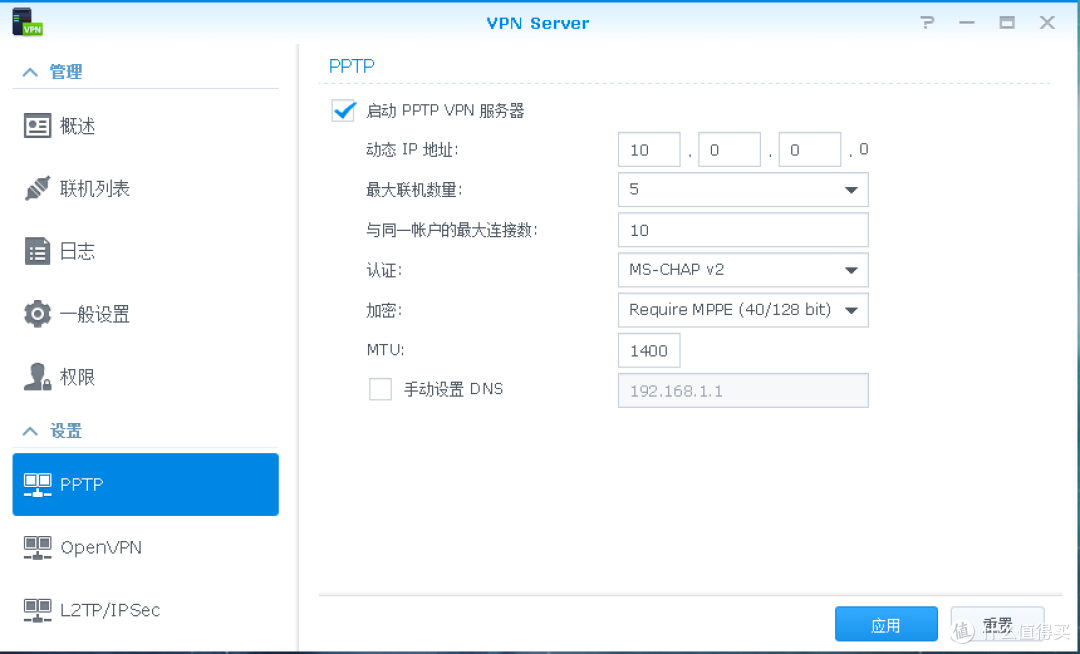Open the help question mark icon
Image resolution: width=1080 pixels, height=654 pixels.
927,23
